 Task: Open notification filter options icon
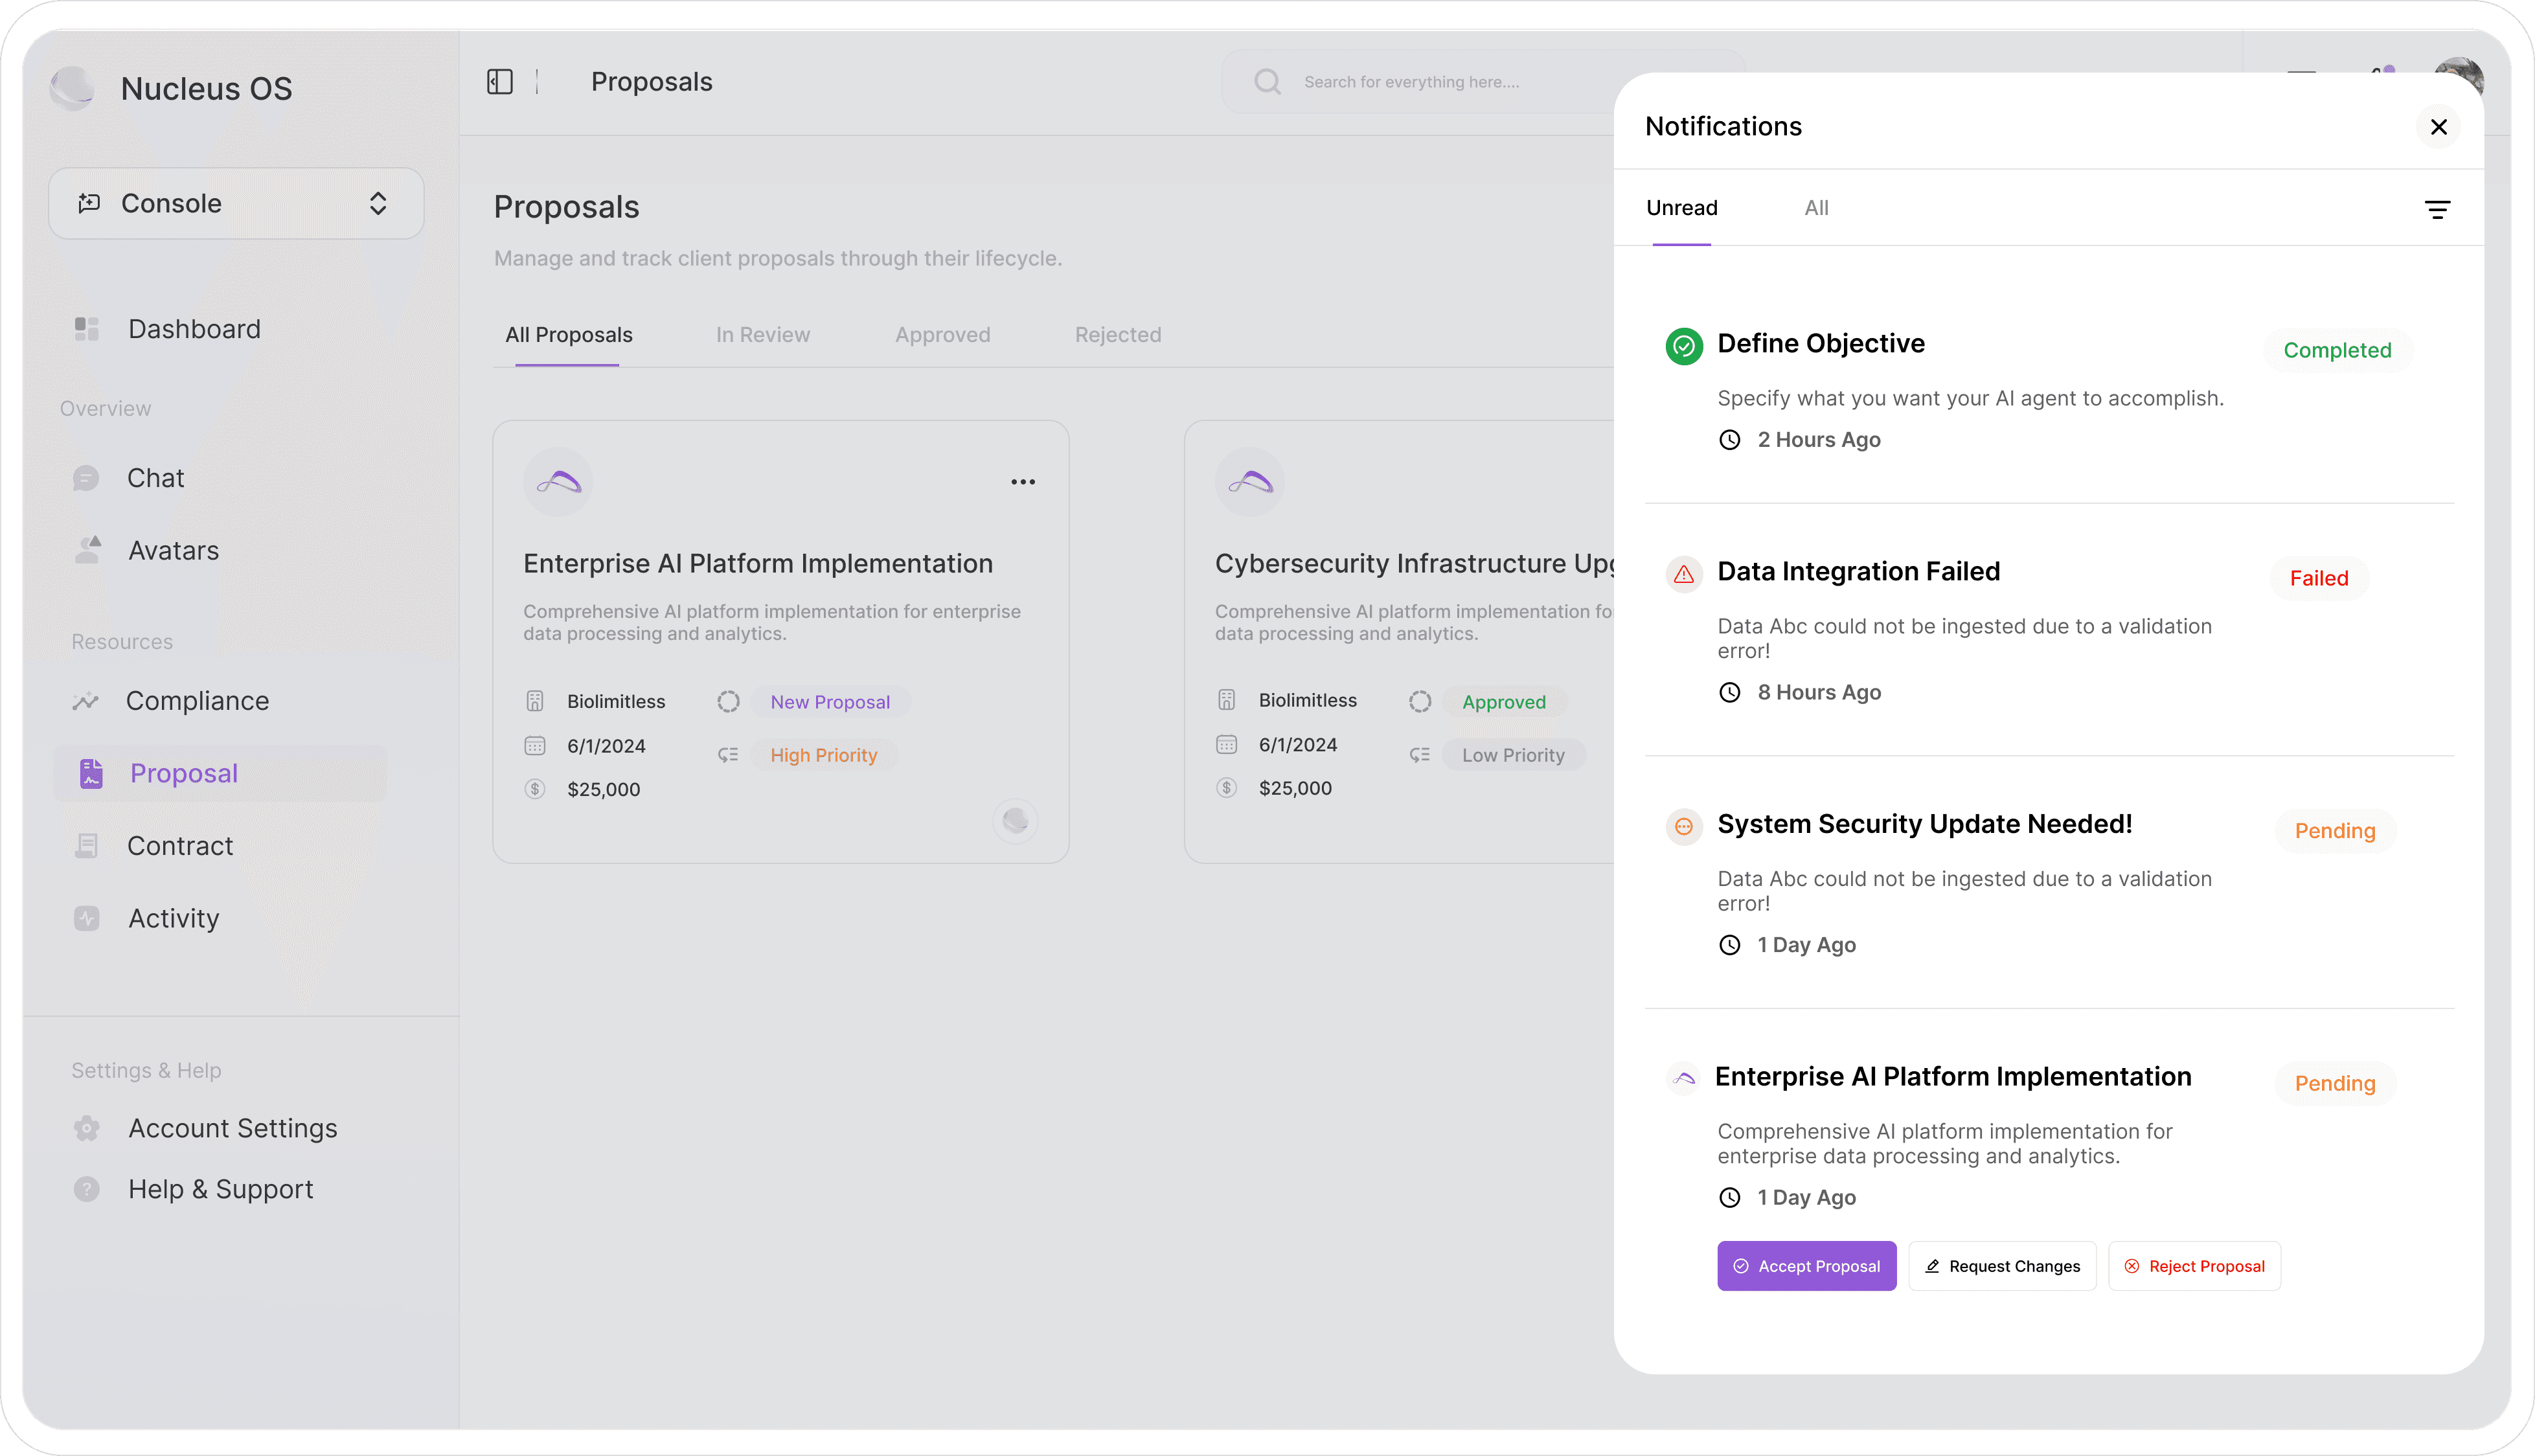point(2437,209)
